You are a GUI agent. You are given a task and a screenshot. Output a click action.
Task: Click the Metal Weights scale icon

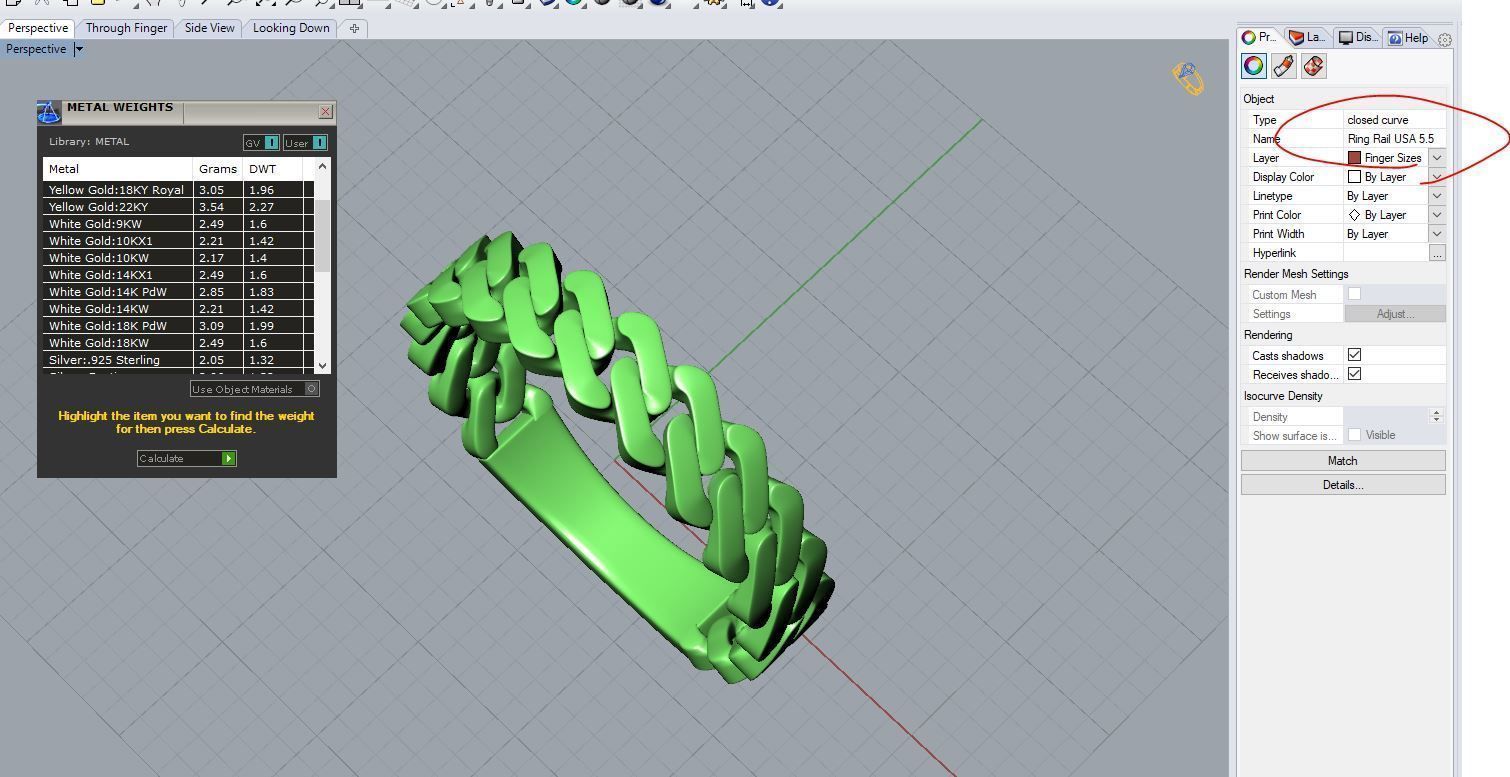pyautogui.click(x=49, y=112)
